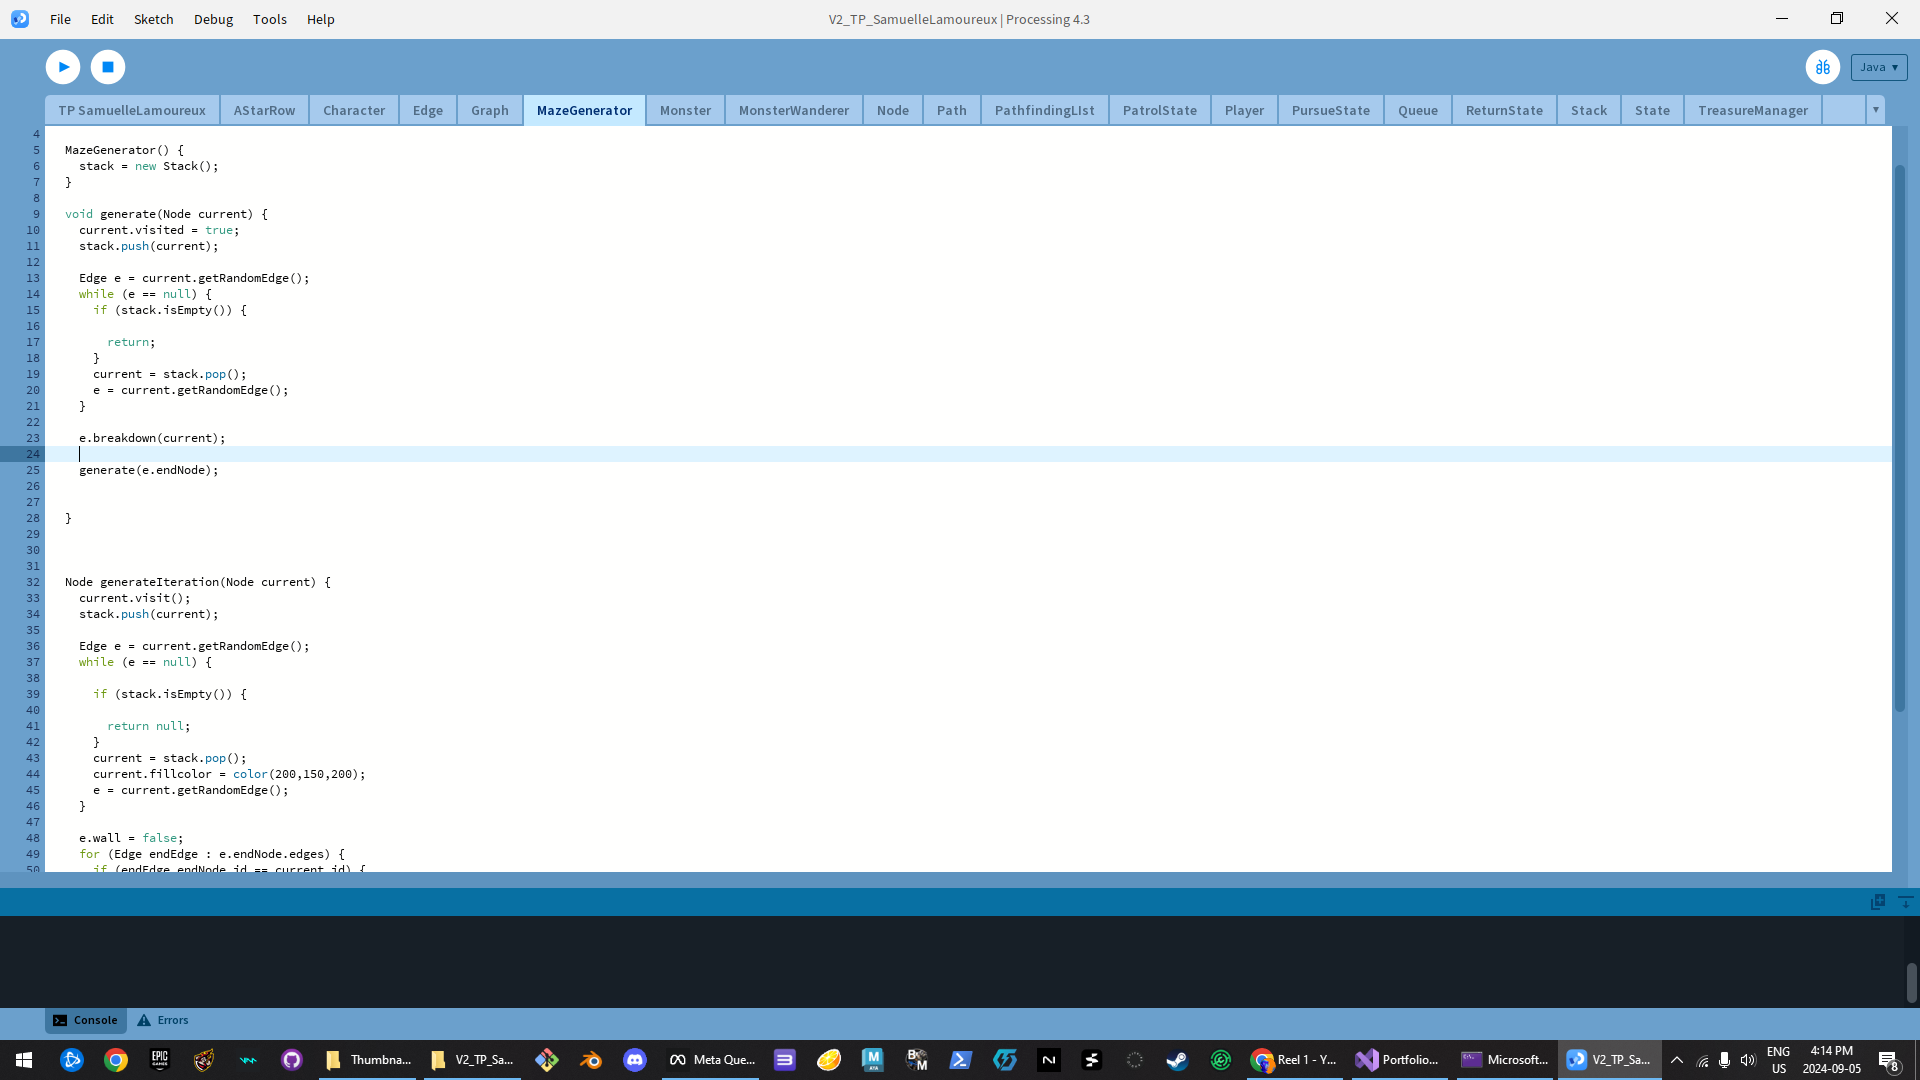Click the collapse console icon
This screenshot has height=1080, width=1920.
click(1905, 902)
